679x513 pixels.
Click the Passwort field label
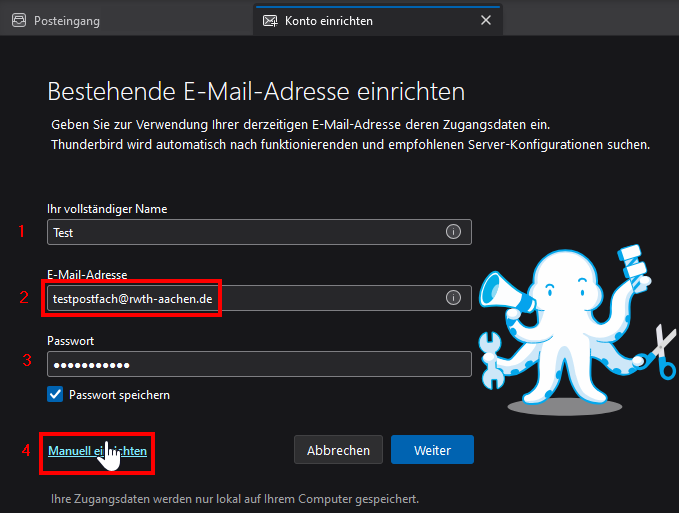point(70,341)
